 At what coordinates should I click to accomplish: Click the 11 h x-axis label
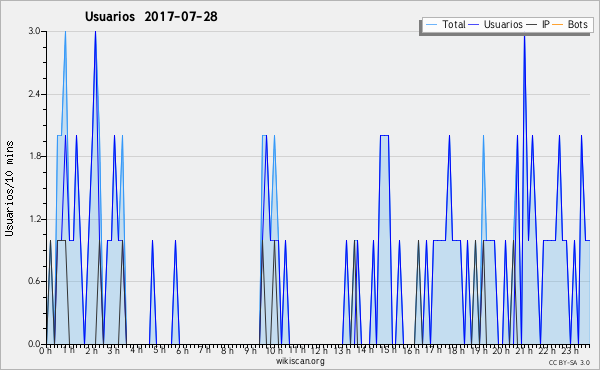pos(297,350)
